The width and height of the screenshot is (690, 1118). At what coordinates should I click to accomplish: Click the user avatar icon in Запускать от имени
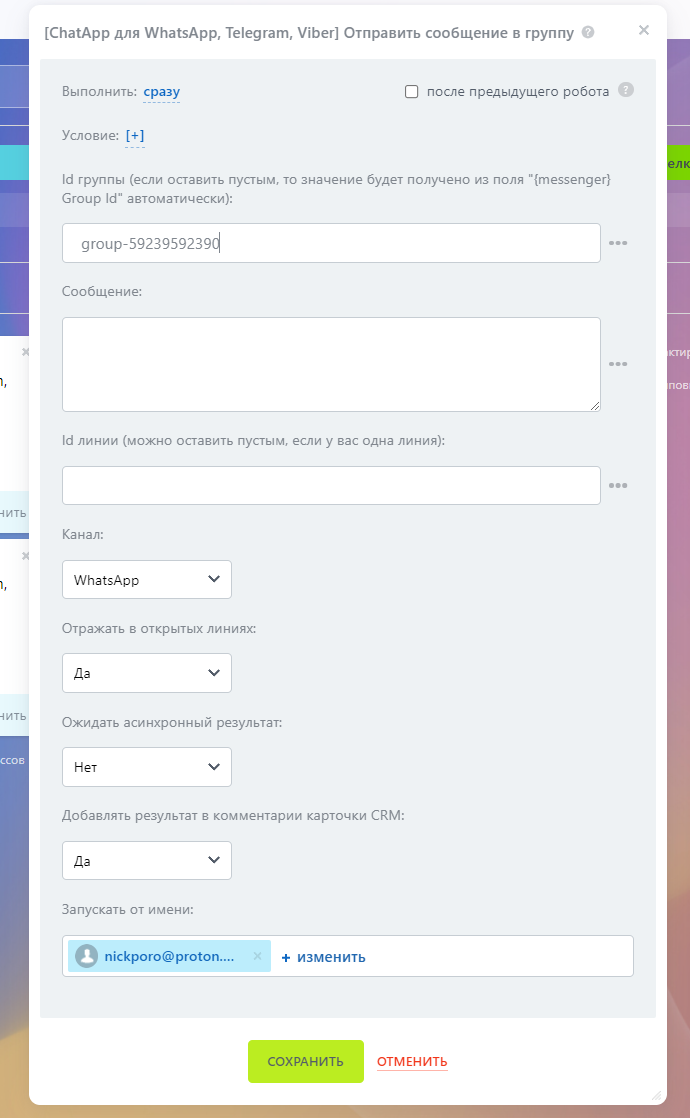pyautogui.click(x=87, y=957)
